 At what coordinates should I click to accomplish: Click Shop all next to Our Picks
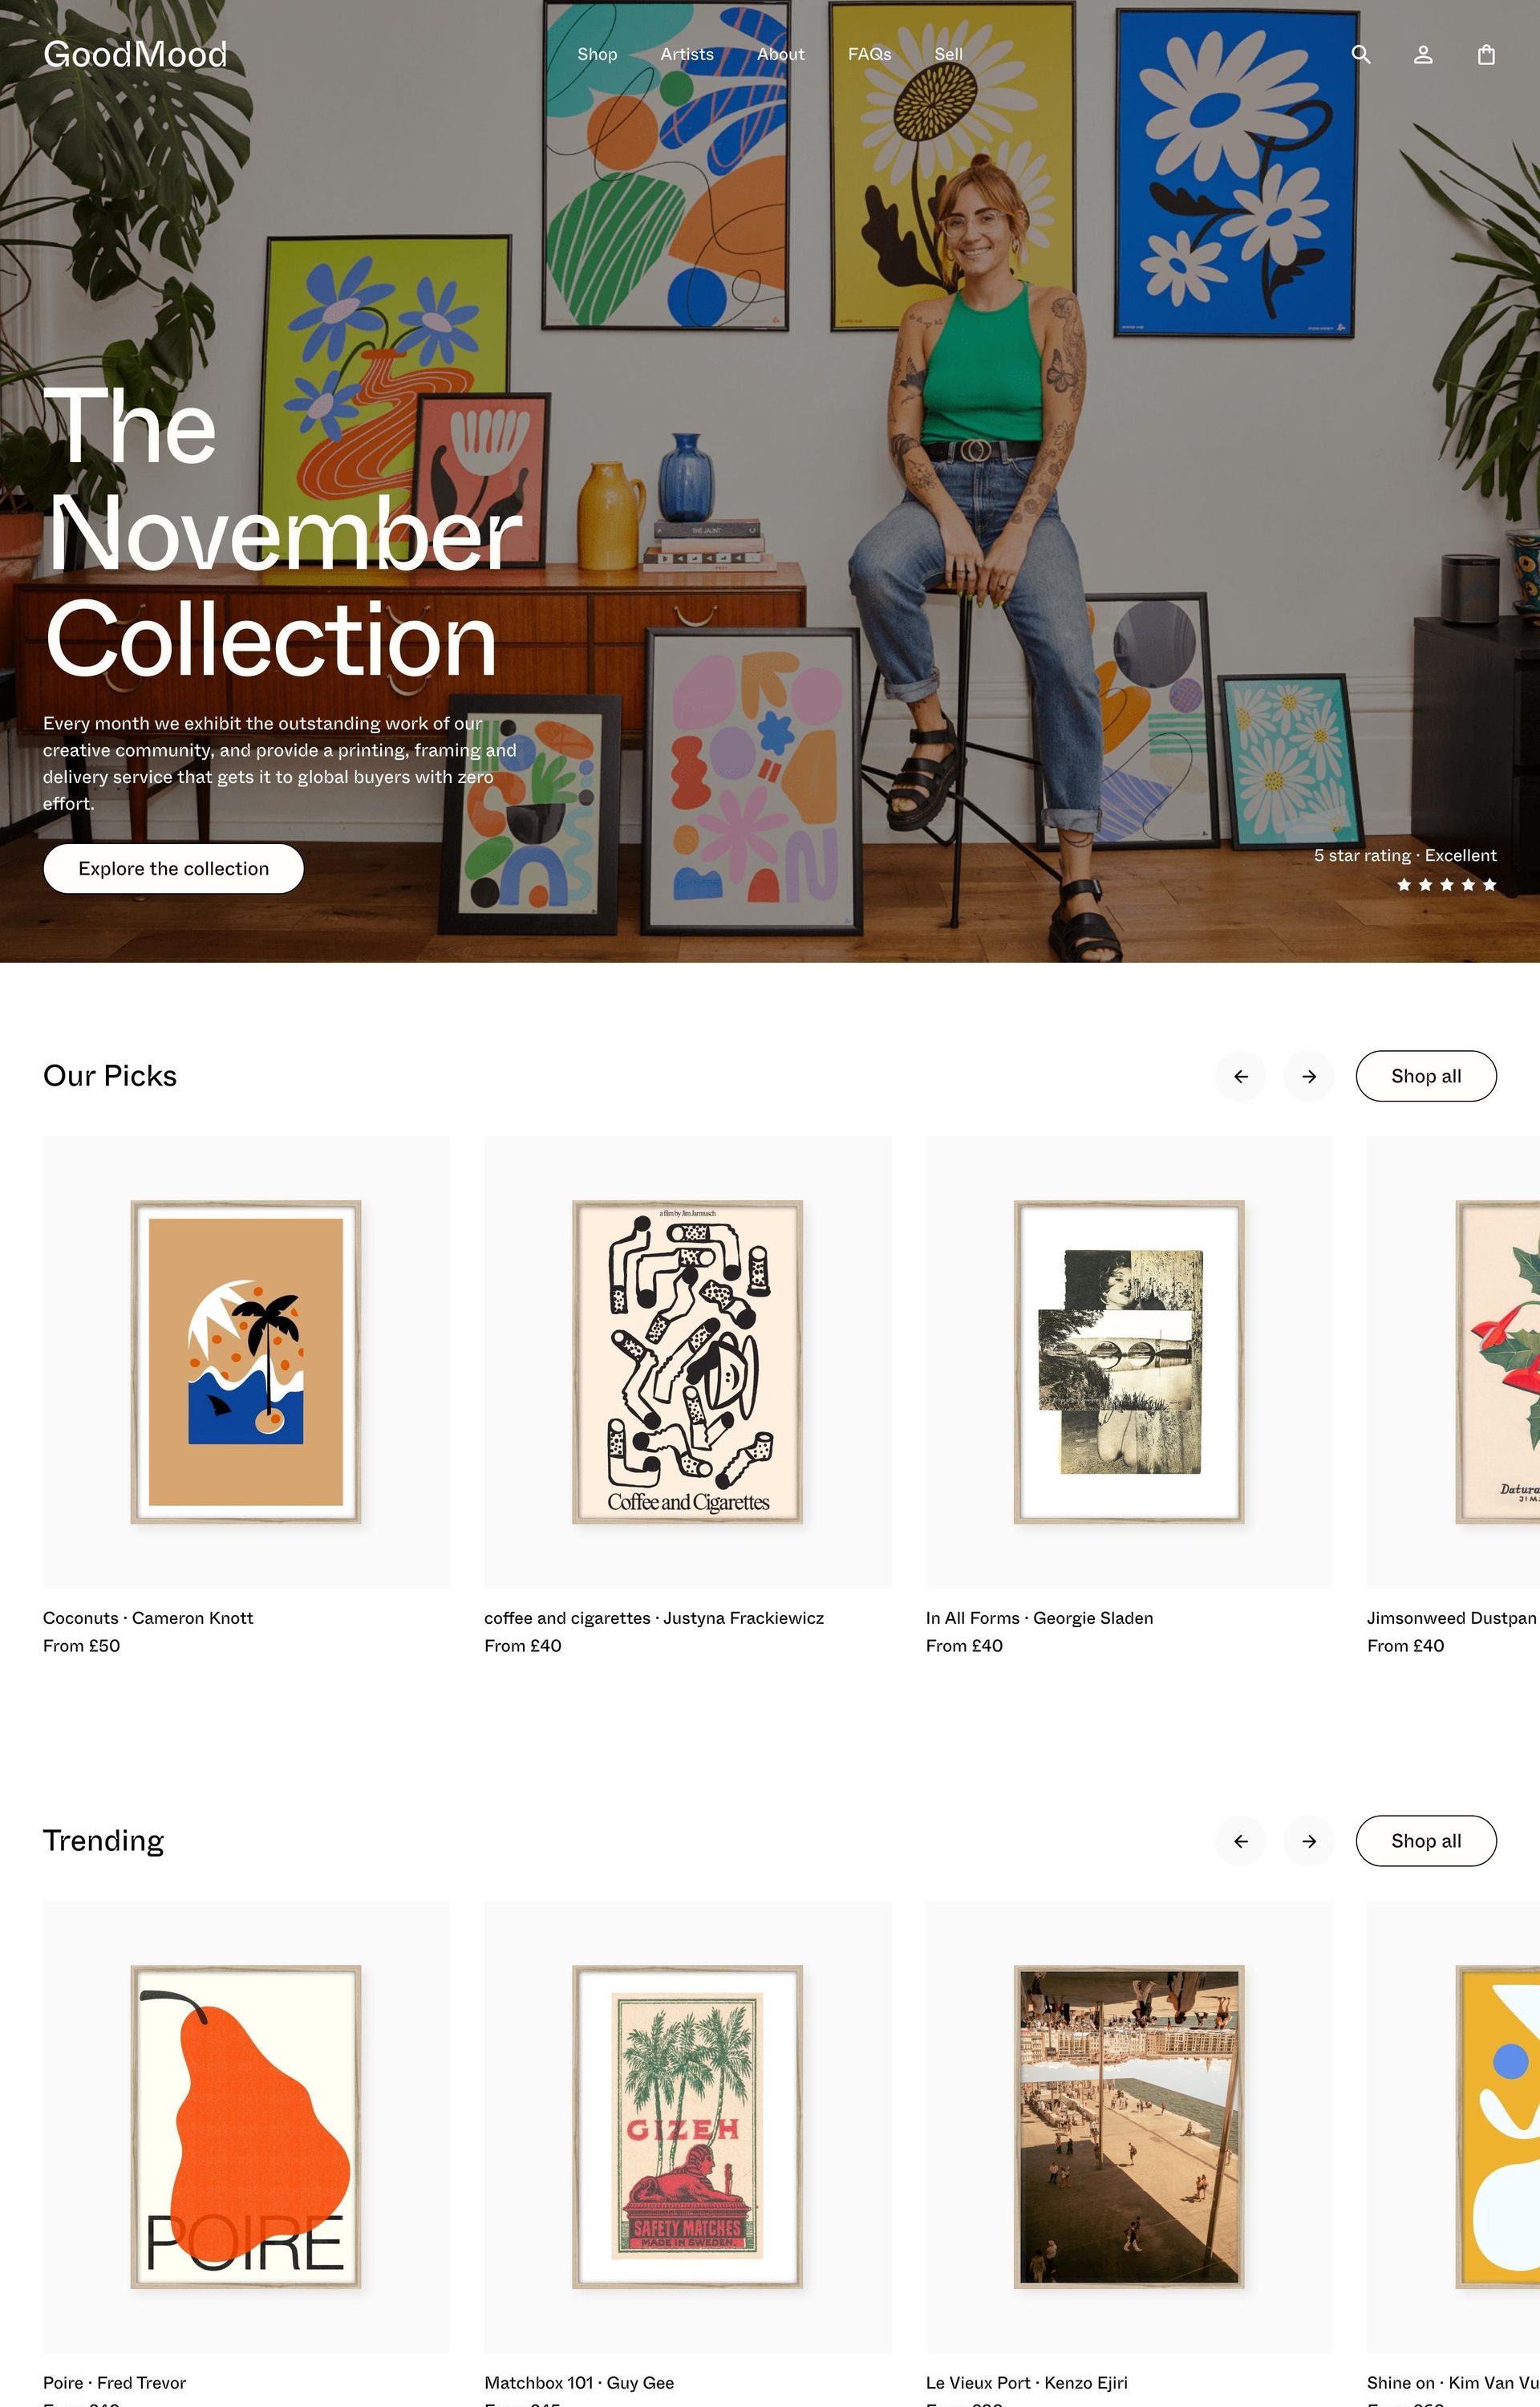tap(1426, 1076)
